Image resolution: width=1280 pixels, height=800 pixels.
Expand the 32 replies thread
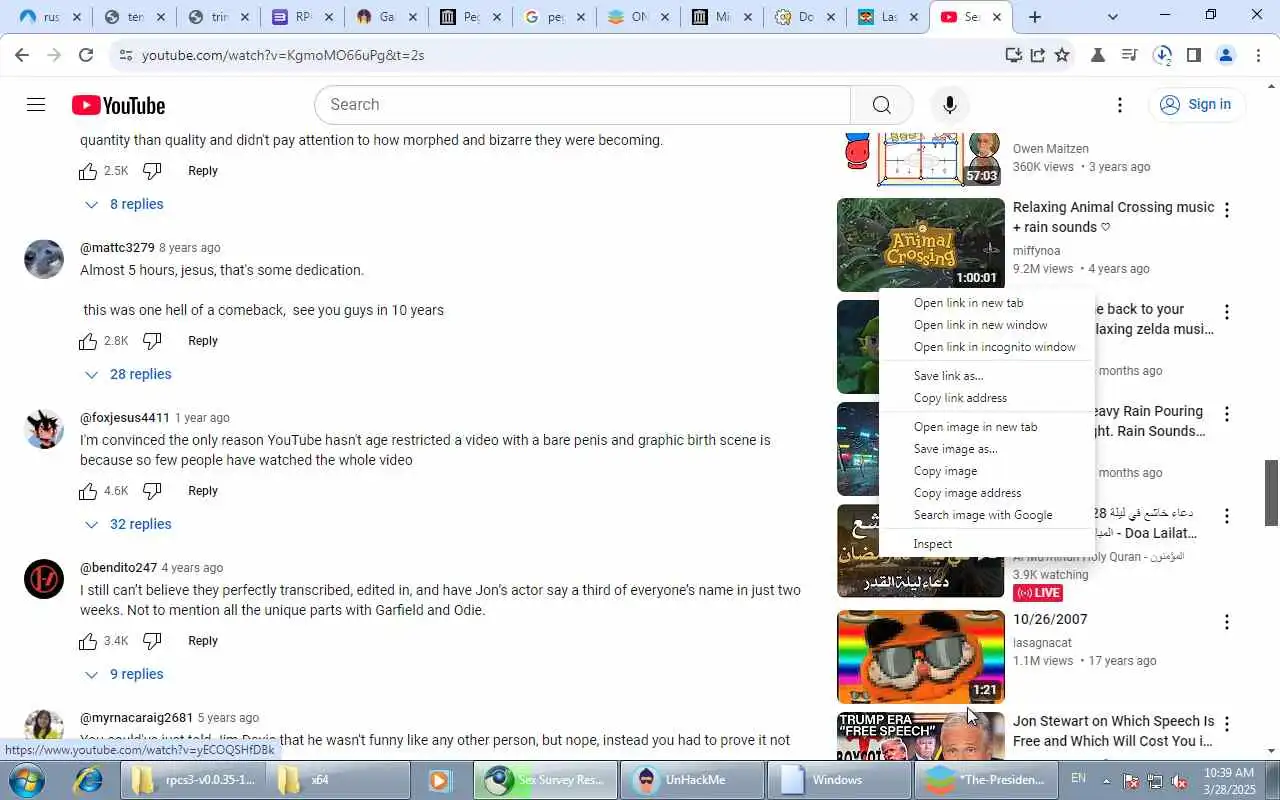128,524
